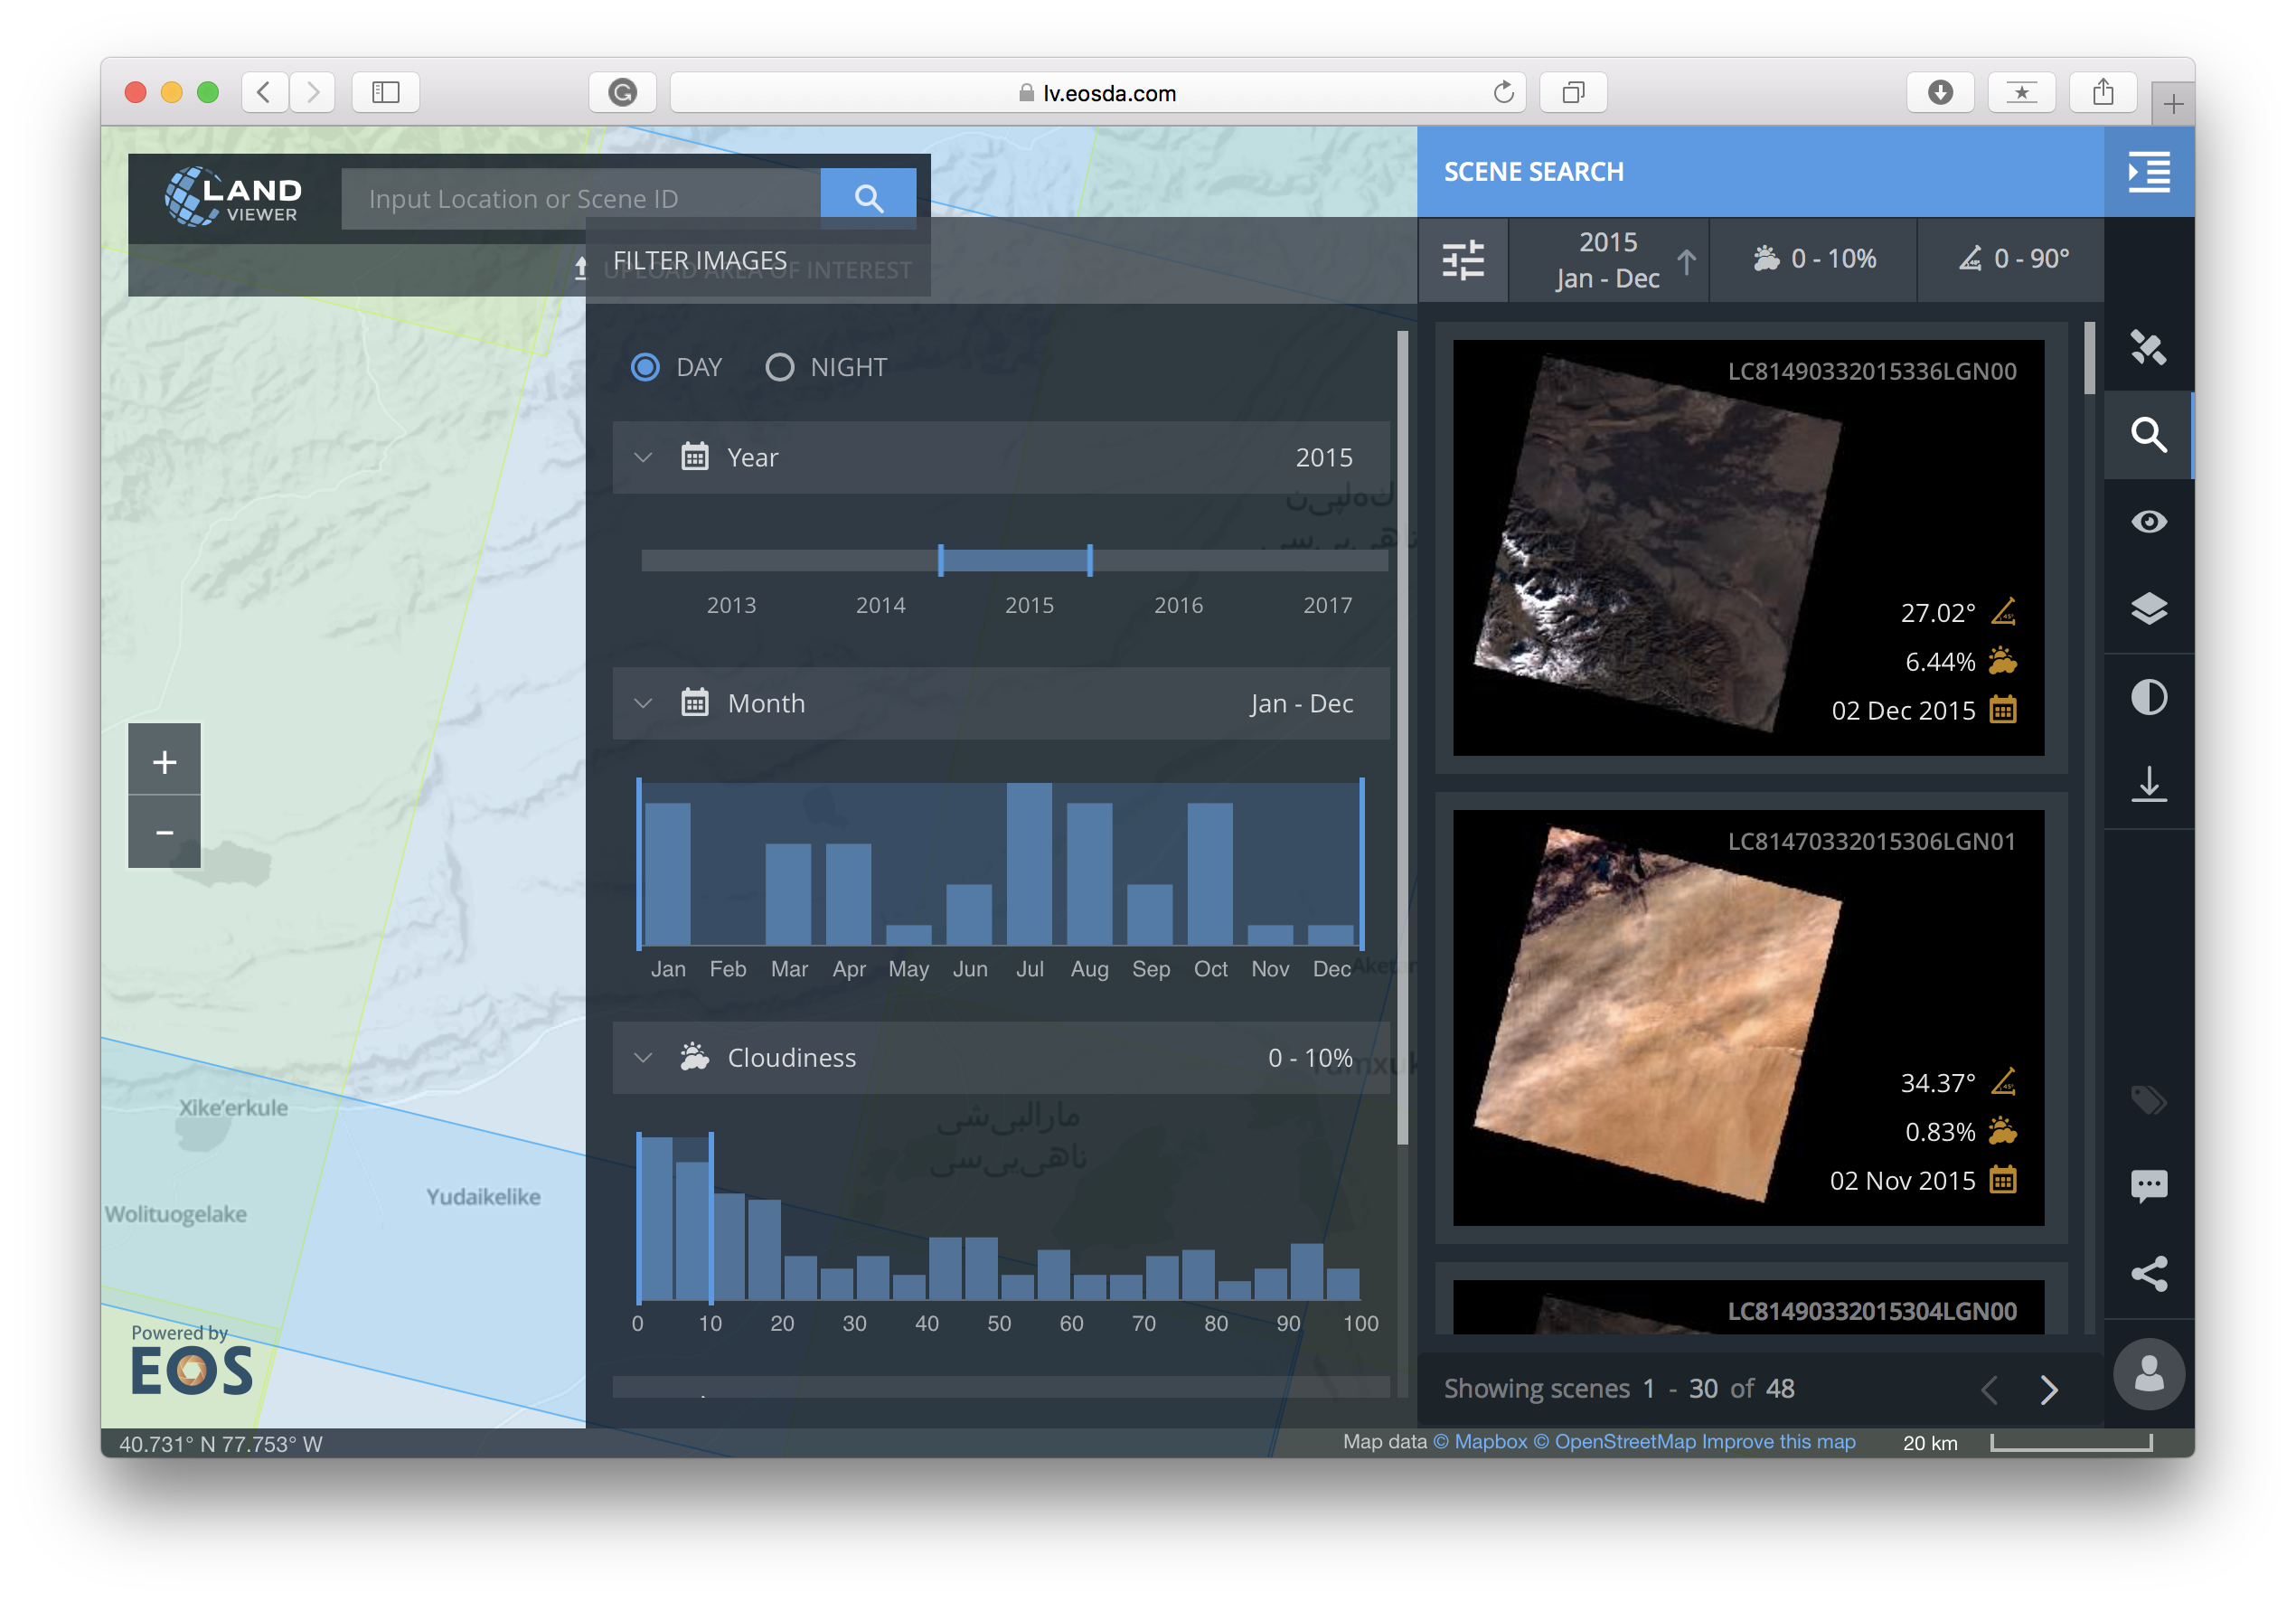Open the comment bubble feedback icon
Viewport: 2296px width, 1602px height.
pos(2148,1186)
